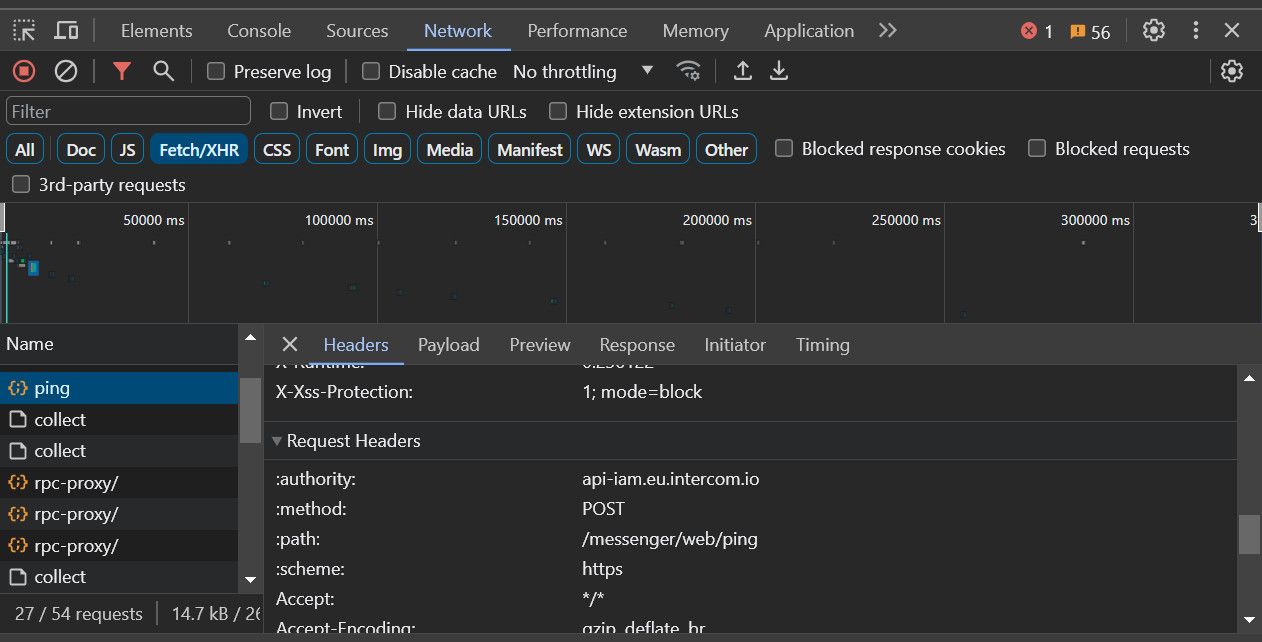Export HAR file with download icon
Screen dimensions: 1262x642
tap(779, 71)
